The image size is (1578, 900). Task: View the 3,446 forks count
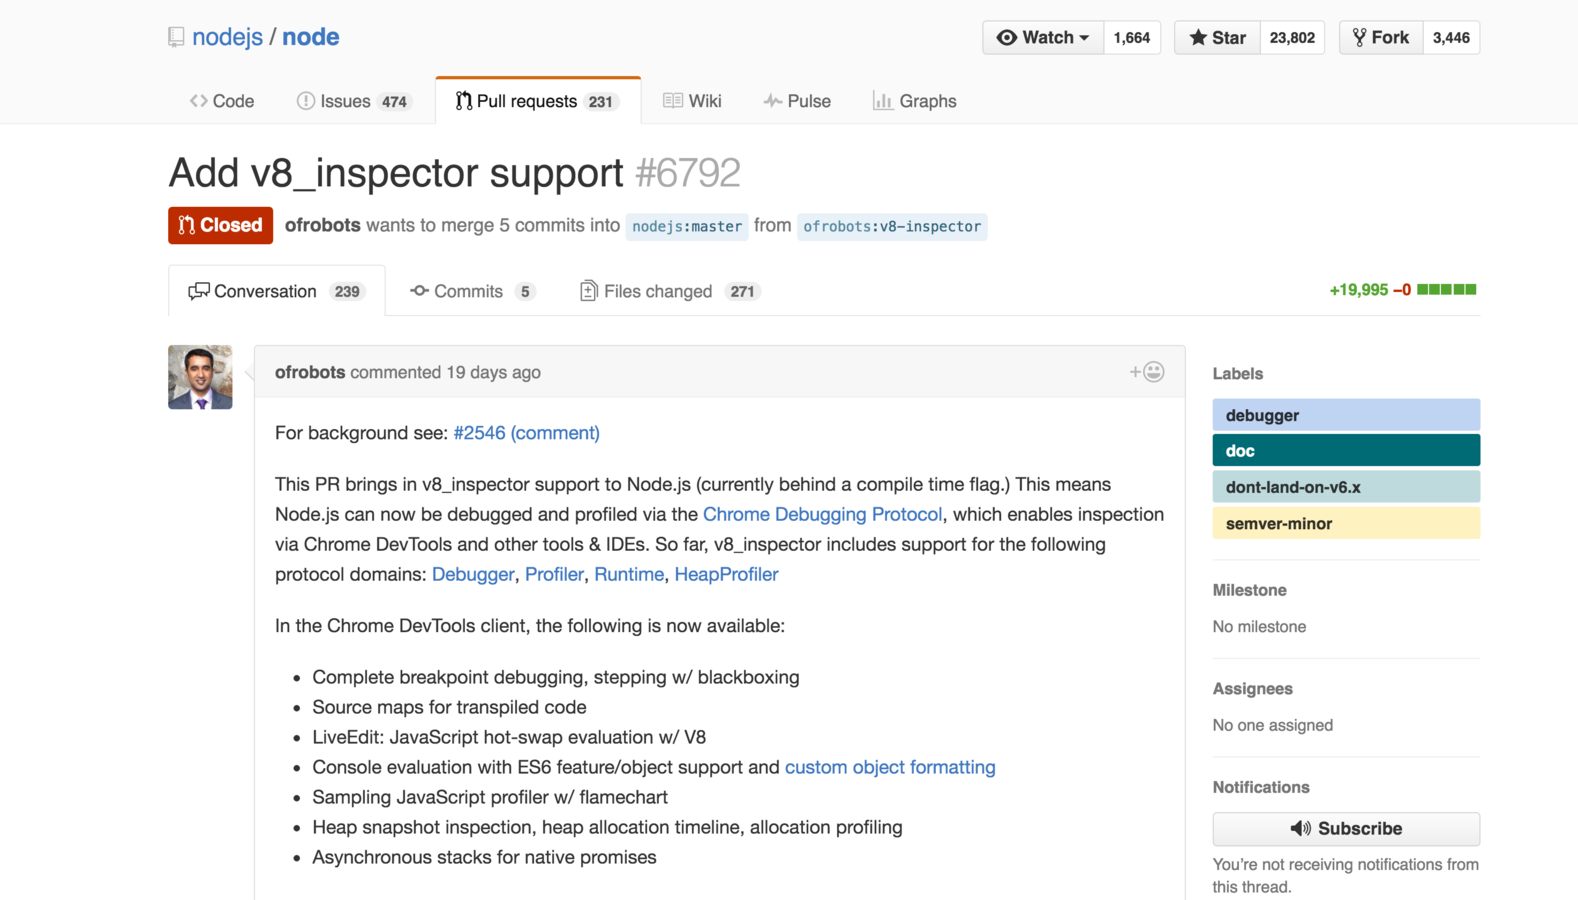pos(1451,38)
